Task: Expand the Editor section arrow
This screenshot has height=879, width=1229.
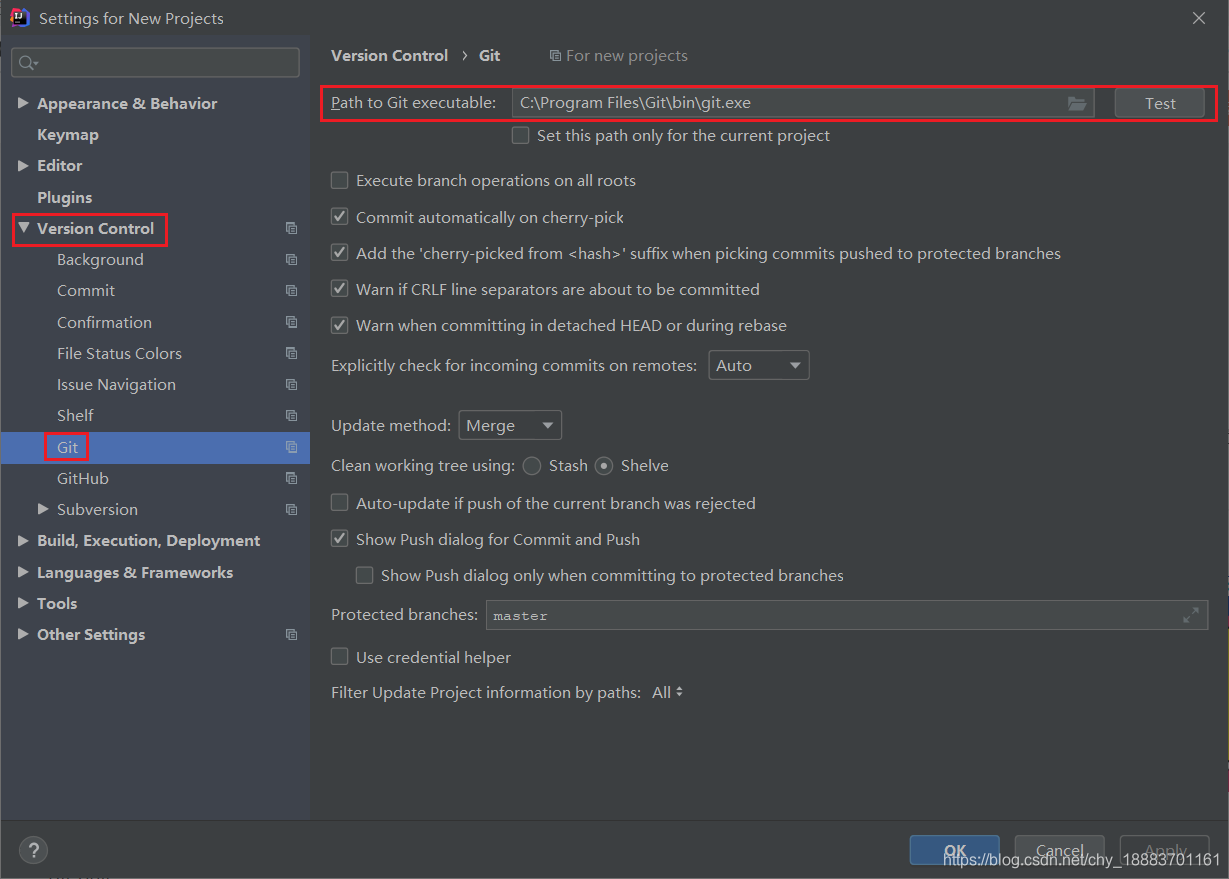Action: click(x=23, y=165)
